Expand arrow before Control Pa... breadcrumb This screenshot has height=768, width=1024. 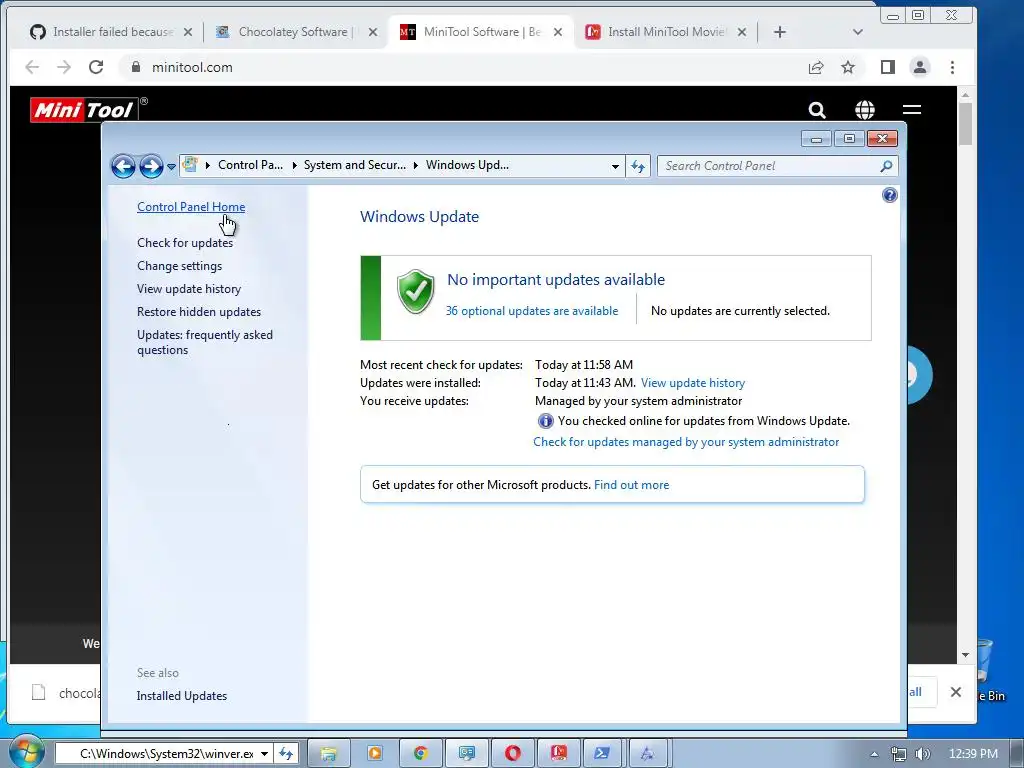[x=208, y=165]
